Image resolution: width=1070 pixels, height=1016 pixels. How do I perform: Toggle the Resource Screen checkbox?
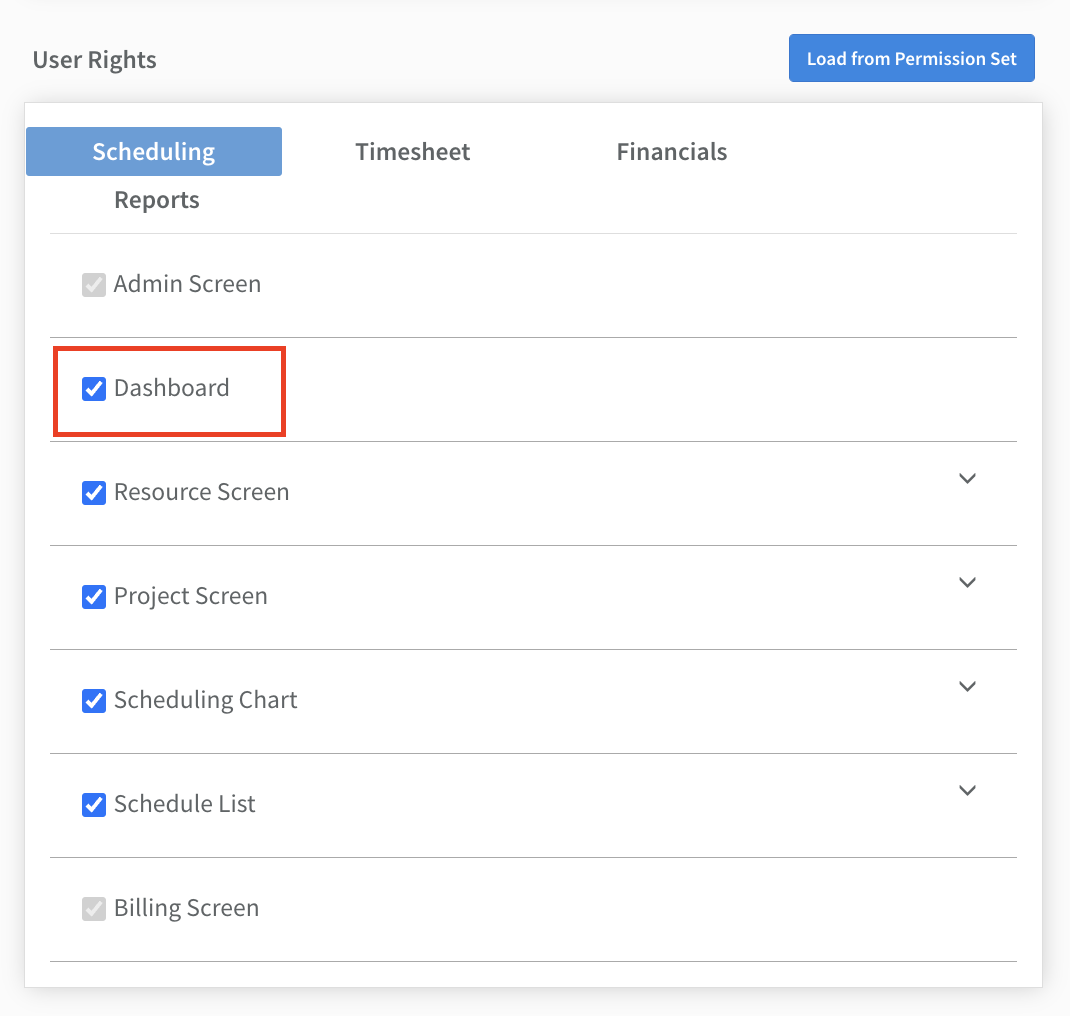tap(94, 493)
